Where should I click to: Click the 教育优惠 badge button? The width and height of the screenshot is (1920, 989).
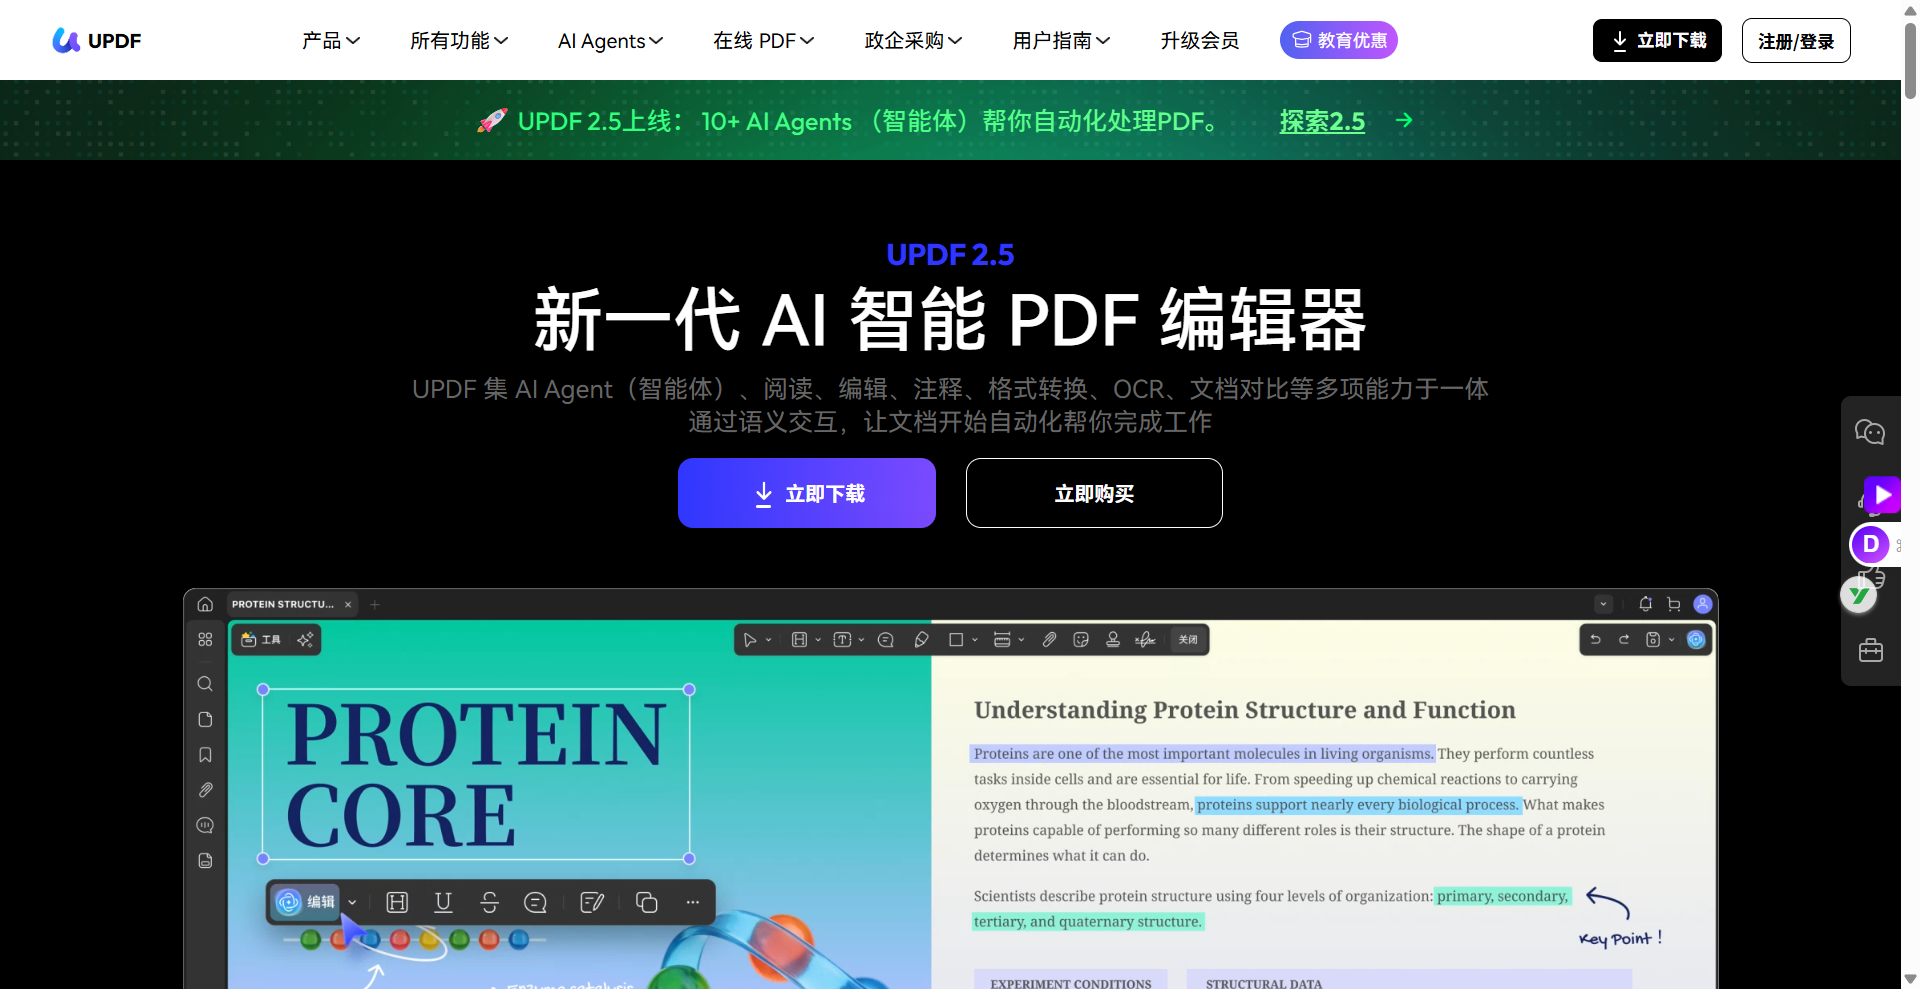coord(1339,40)
